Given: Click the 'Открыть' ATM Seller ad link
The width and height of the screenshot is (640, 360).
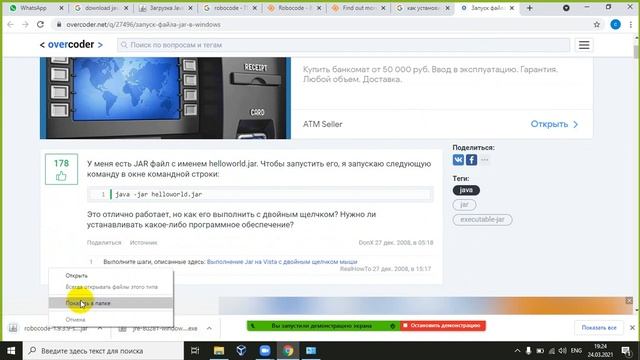Looking at the screenshot, I should 554,124.
